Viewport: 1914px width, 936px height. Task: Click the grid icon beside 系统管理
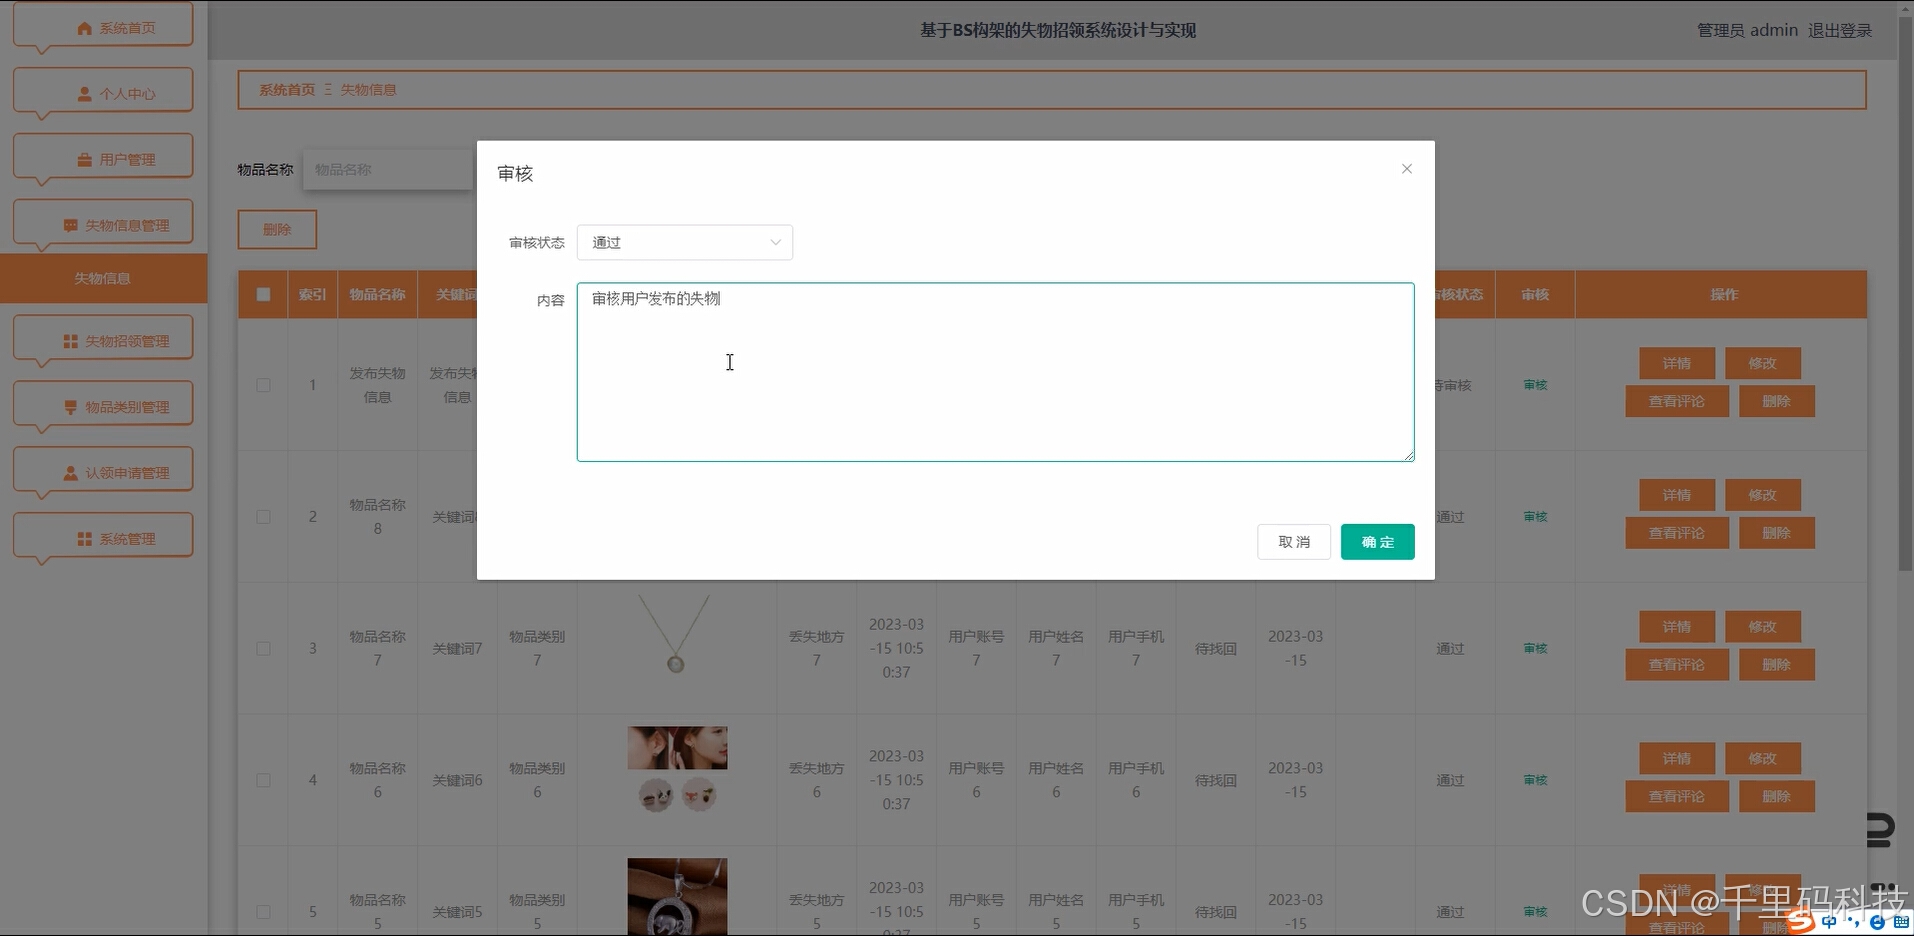click(84, 540)
